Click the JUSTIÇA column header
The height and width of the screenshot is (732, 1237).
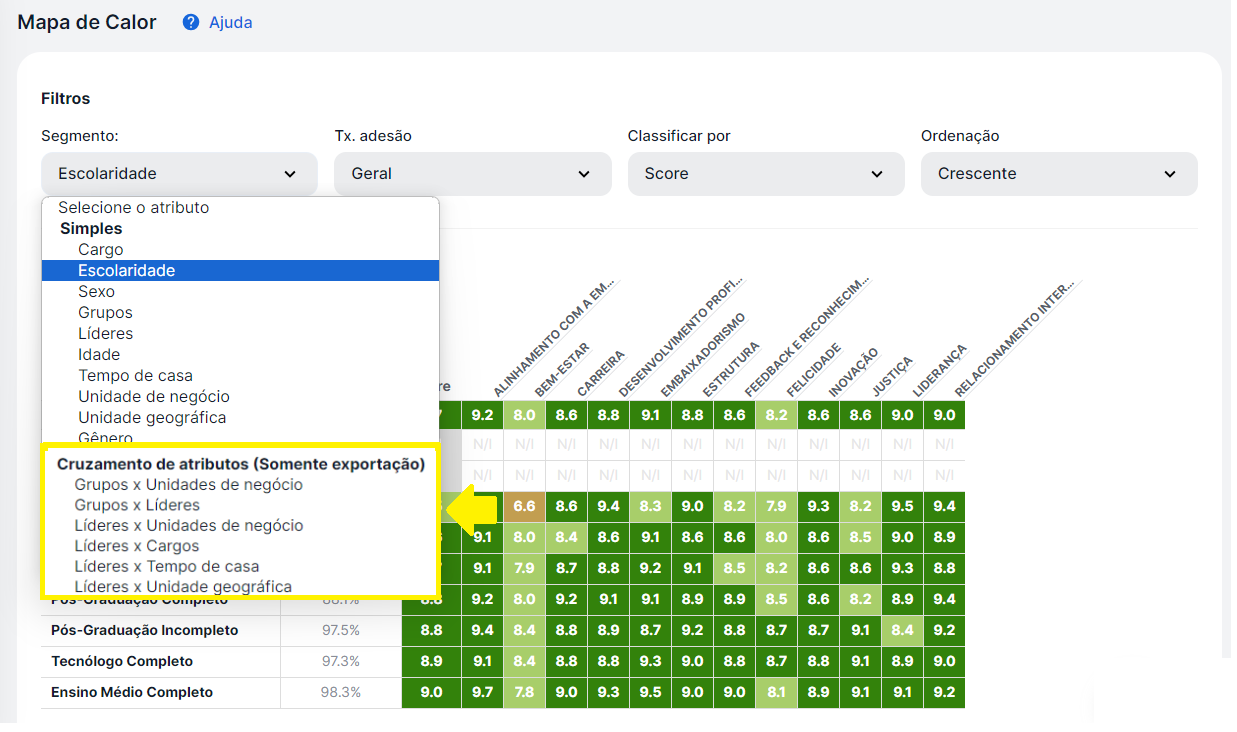(891, 377)
